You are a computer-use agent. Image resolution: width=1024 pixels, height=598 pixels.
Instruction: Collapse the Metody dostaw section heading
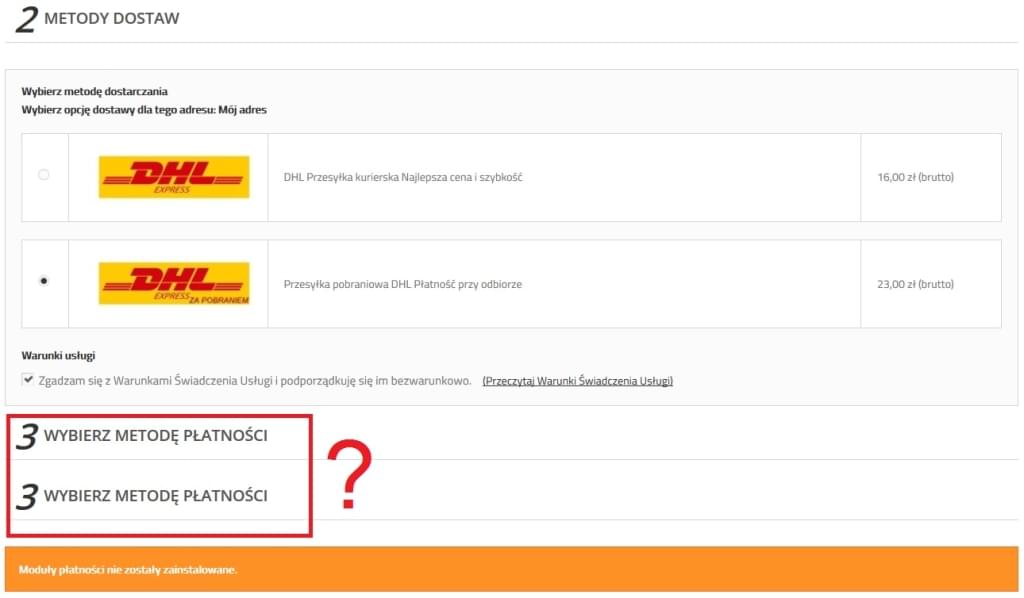coord(112,19)
